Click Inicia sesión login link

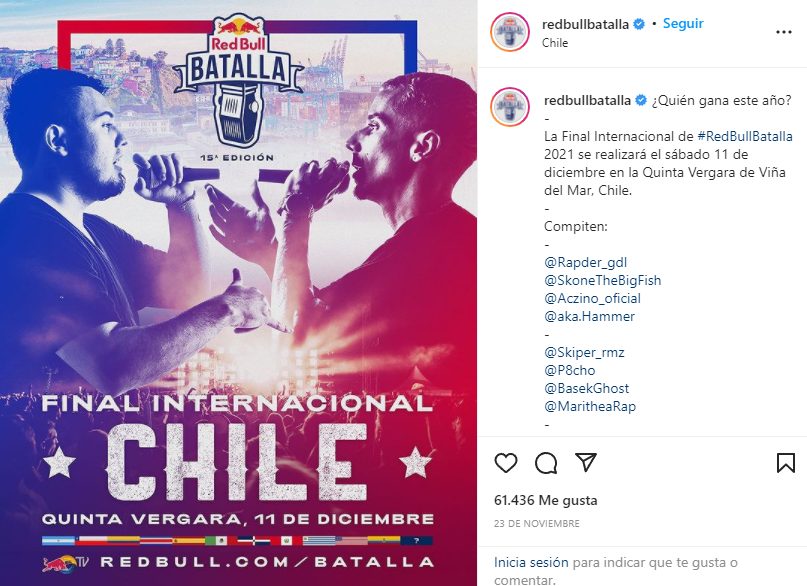click(531, 562)
